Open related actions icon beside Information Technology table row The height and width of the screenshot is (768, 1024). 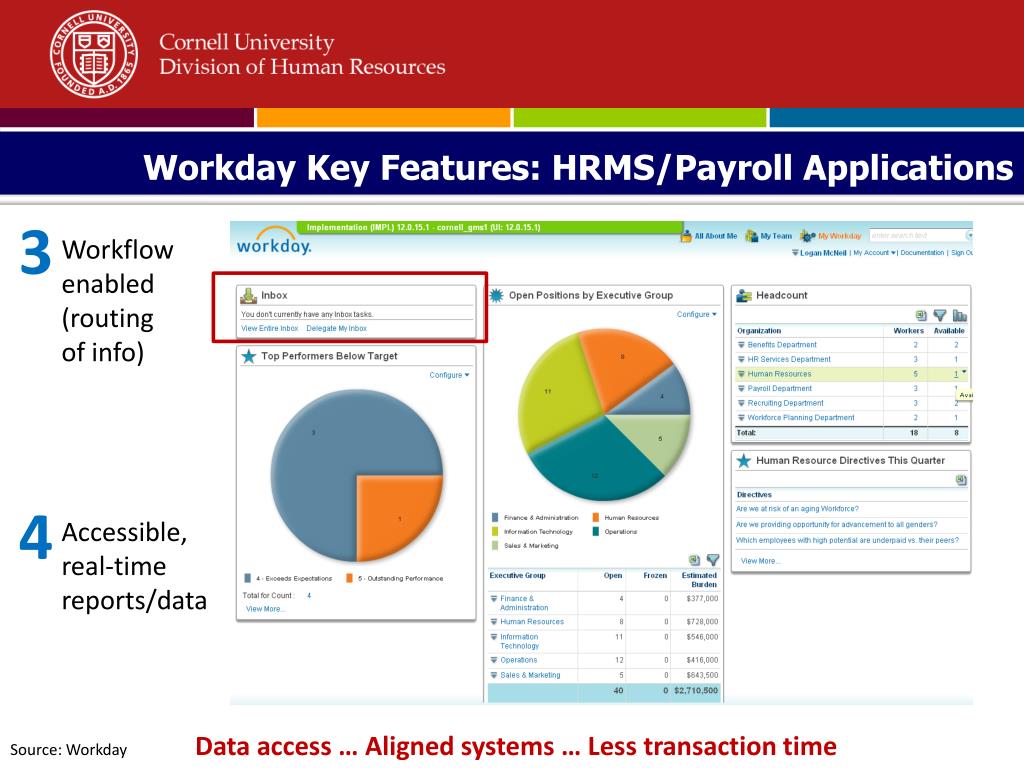494,637
